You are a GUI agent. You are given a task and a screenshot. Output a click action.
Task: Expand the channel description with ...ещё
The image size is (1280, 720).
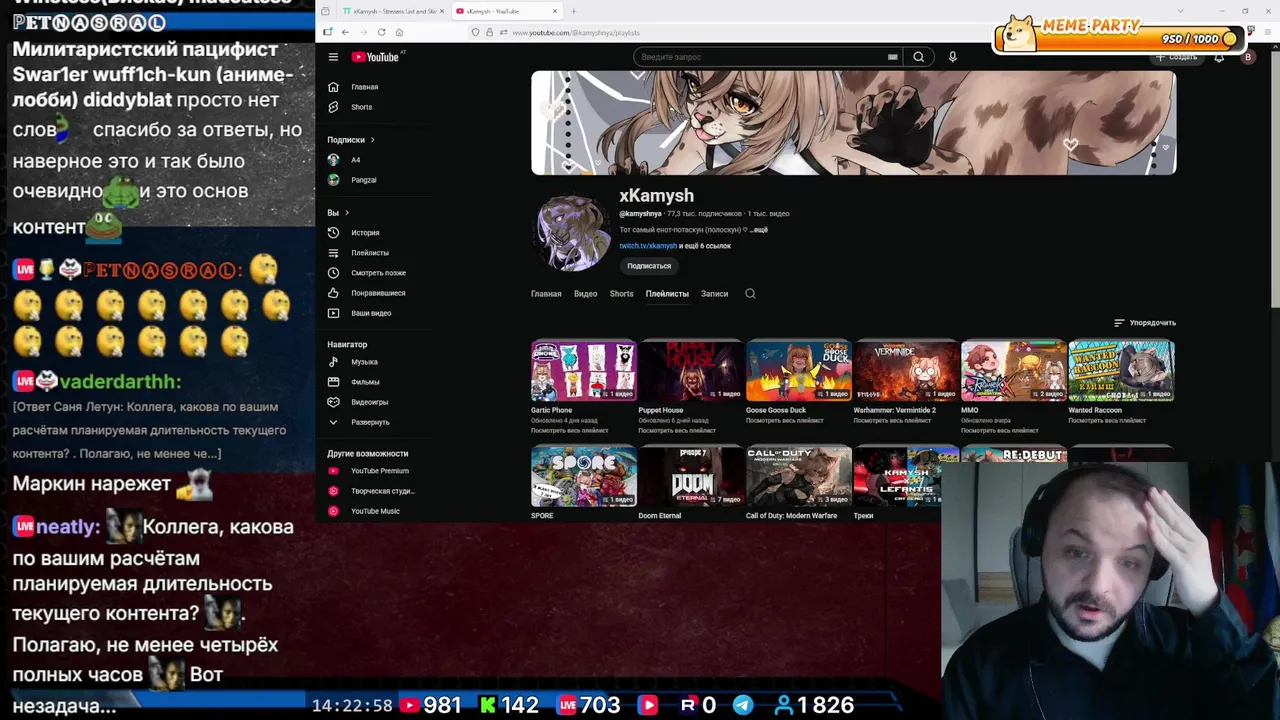coord(758,230)
